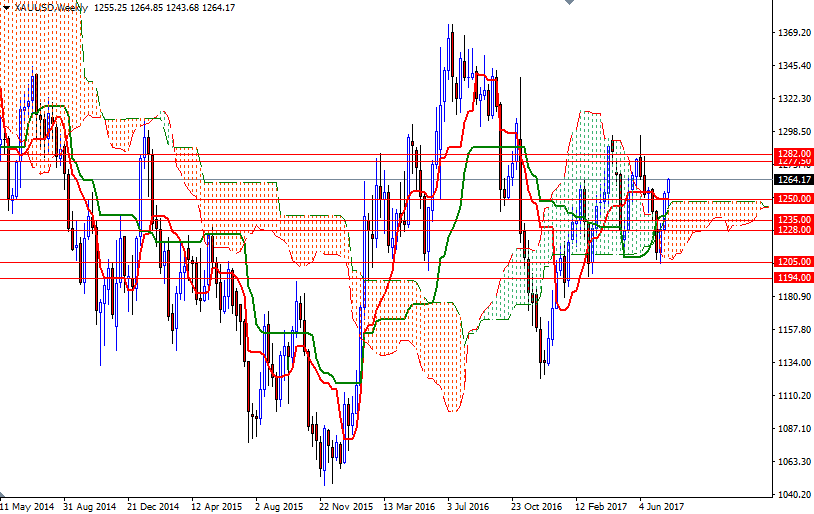Click the 12 Feb 2017 date label
The height and width of the screenshot is (514, 814).
601,506
